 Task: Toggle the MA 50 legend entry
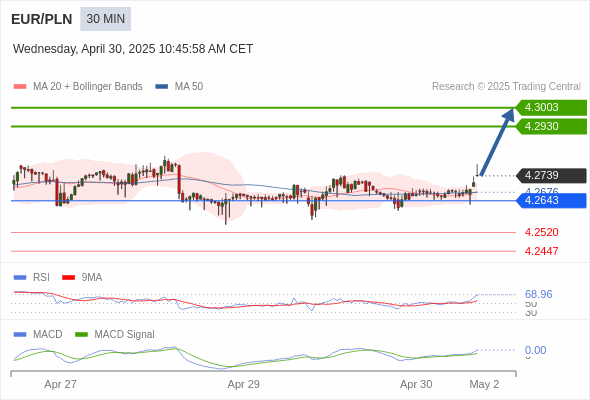179,87
